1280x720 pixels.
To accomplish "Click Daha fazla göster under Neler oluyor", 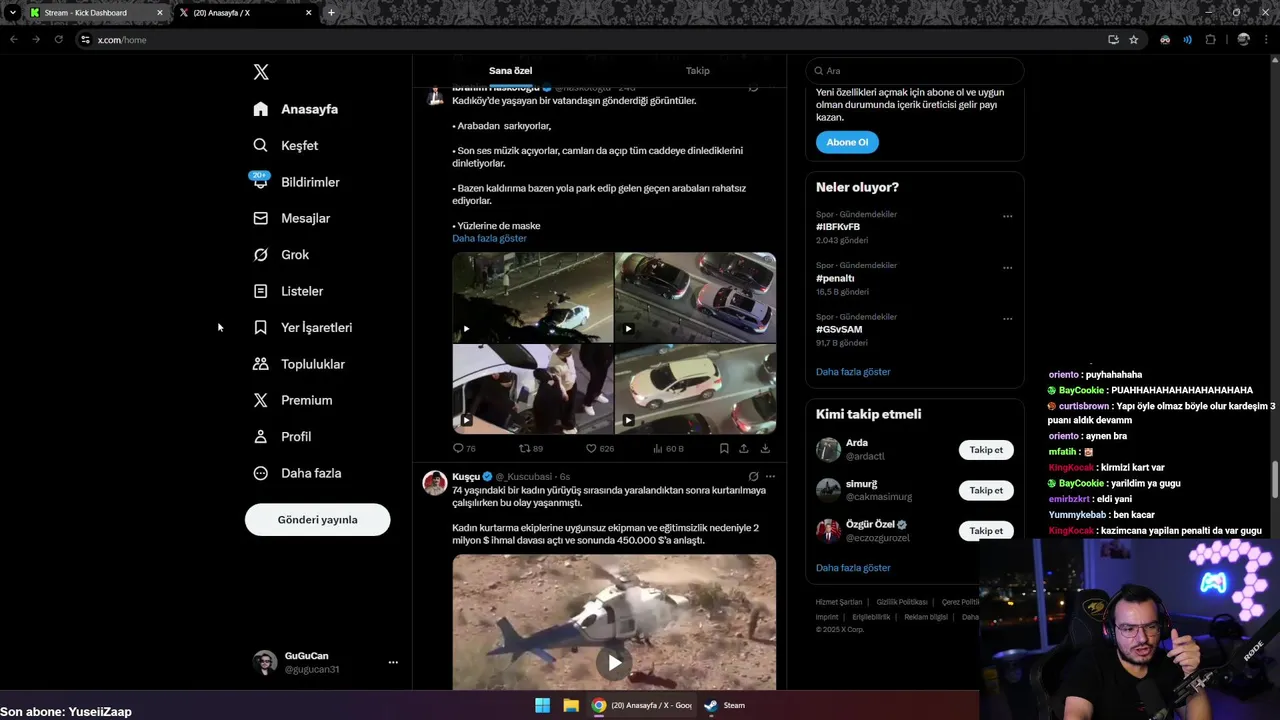I will click(x=853, y=372).
